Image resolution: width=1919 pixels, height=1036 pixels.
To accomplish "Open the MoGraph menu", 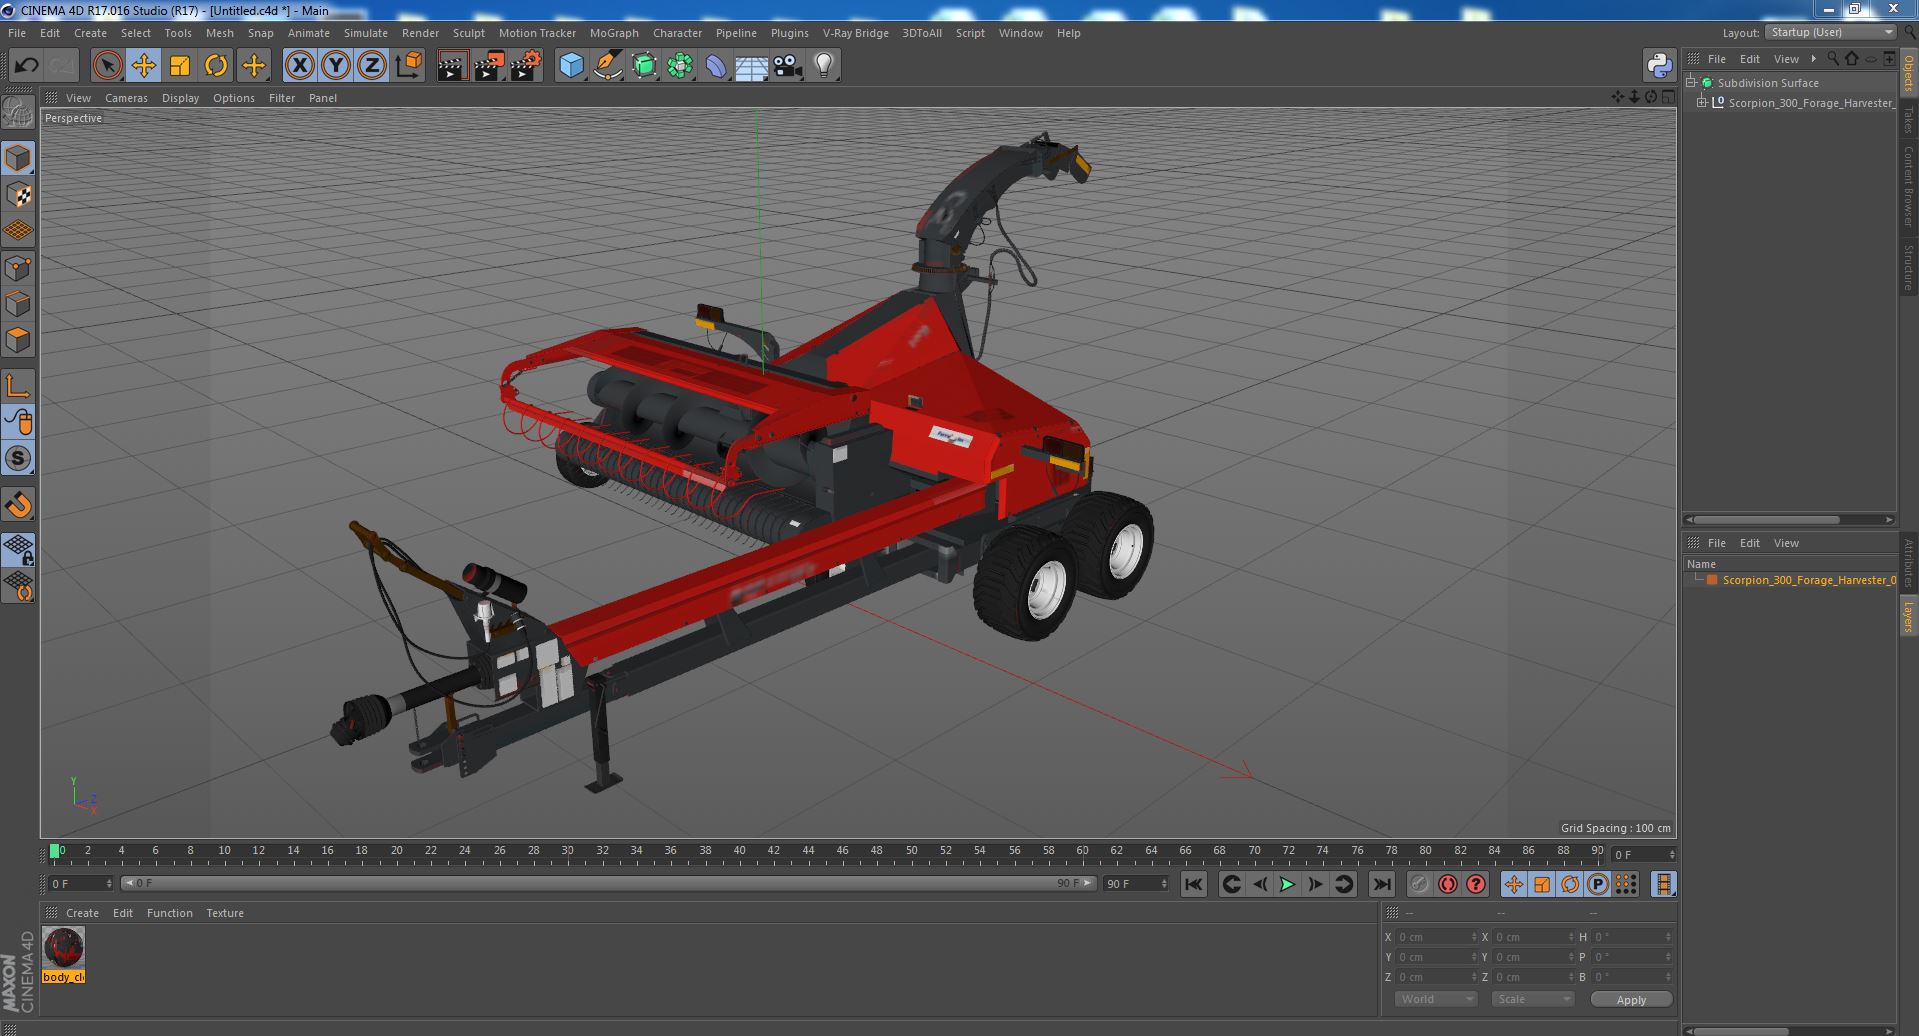I will pos(614,33).
